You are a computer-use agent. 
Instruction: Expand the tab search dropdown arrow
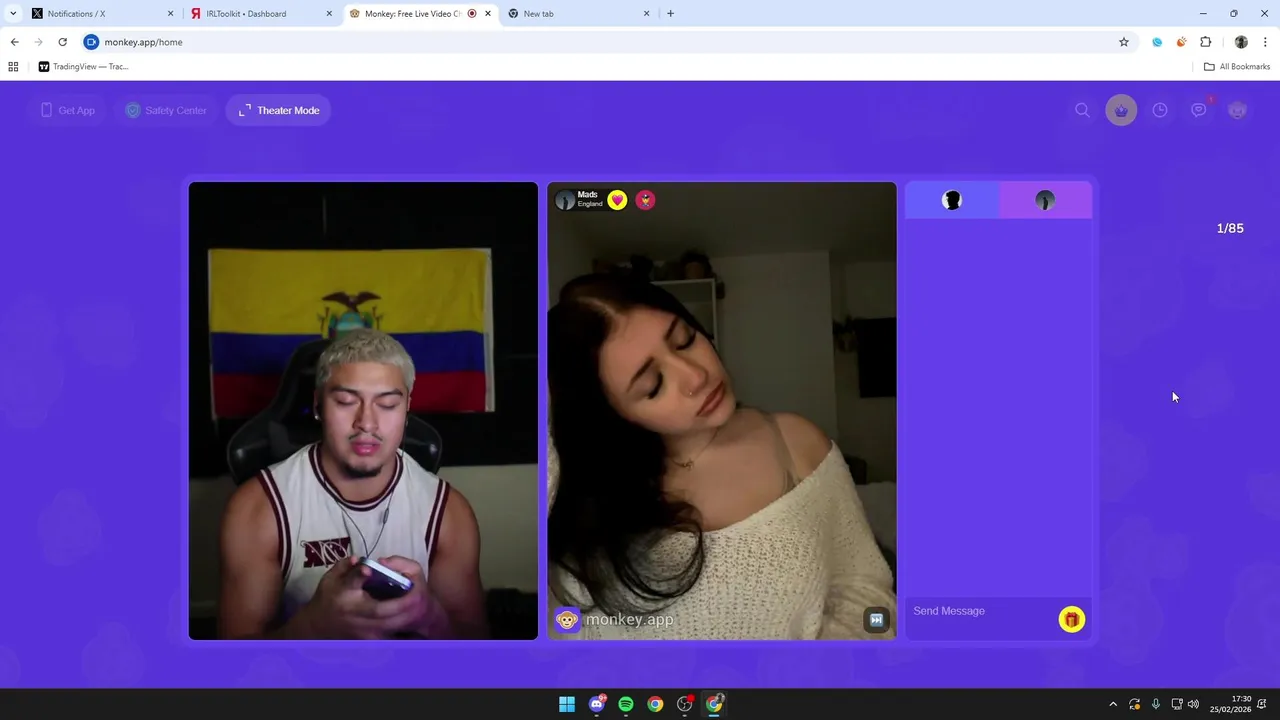point(12,14)
